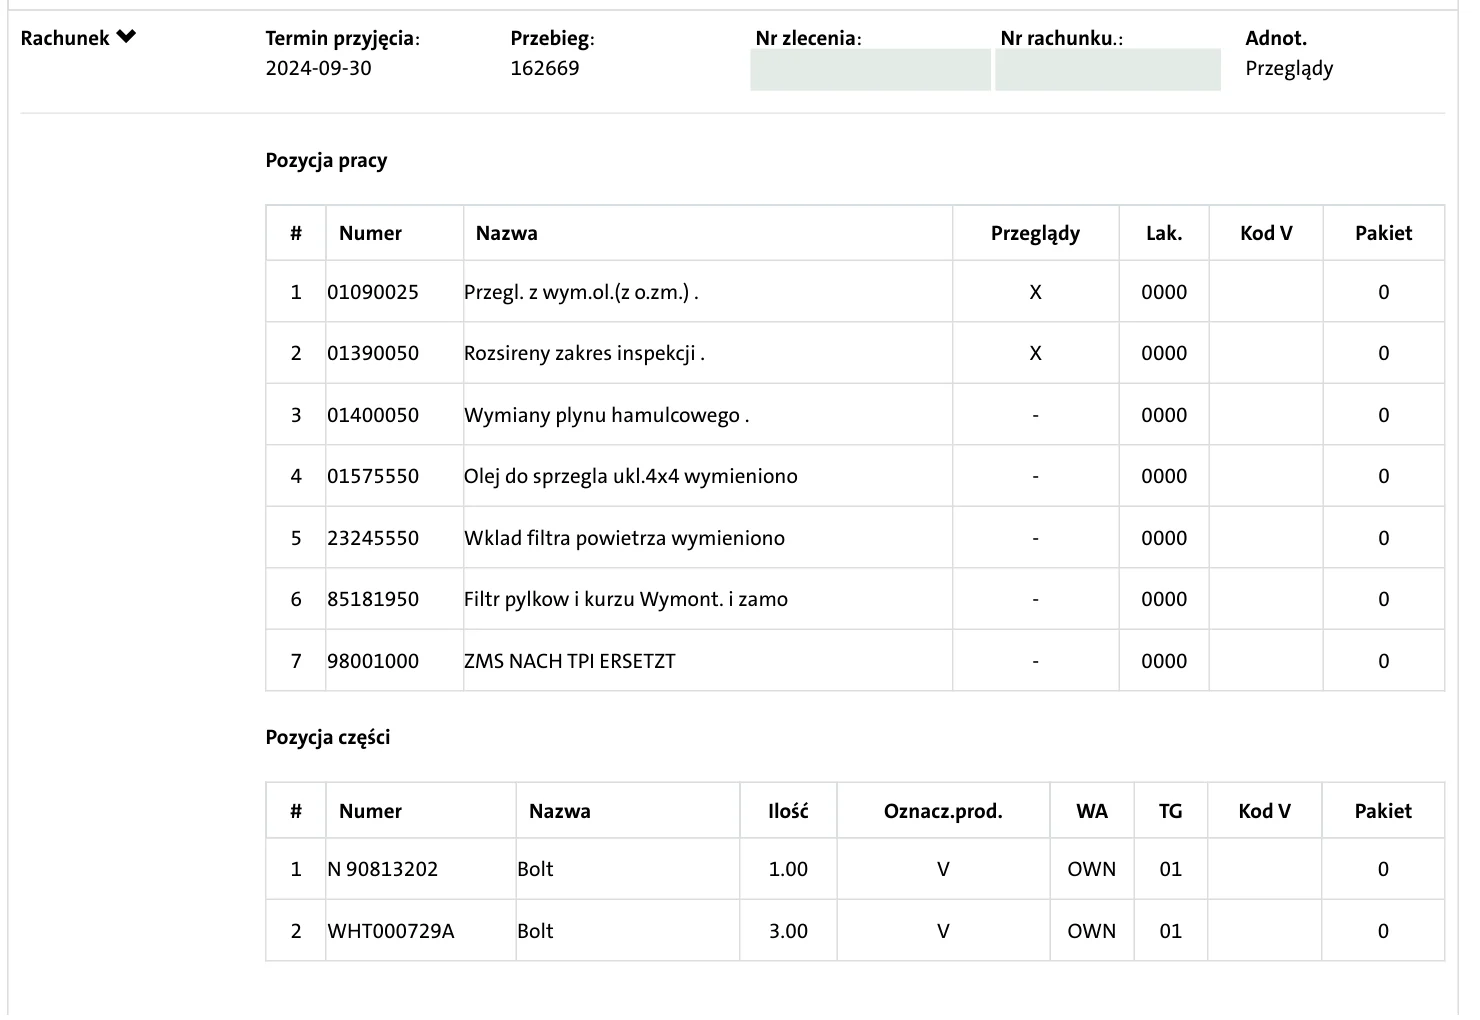Select work number 01390050
This screenshot has height=1020, width=1480.
pyautogui.click(x=373, y=353)
